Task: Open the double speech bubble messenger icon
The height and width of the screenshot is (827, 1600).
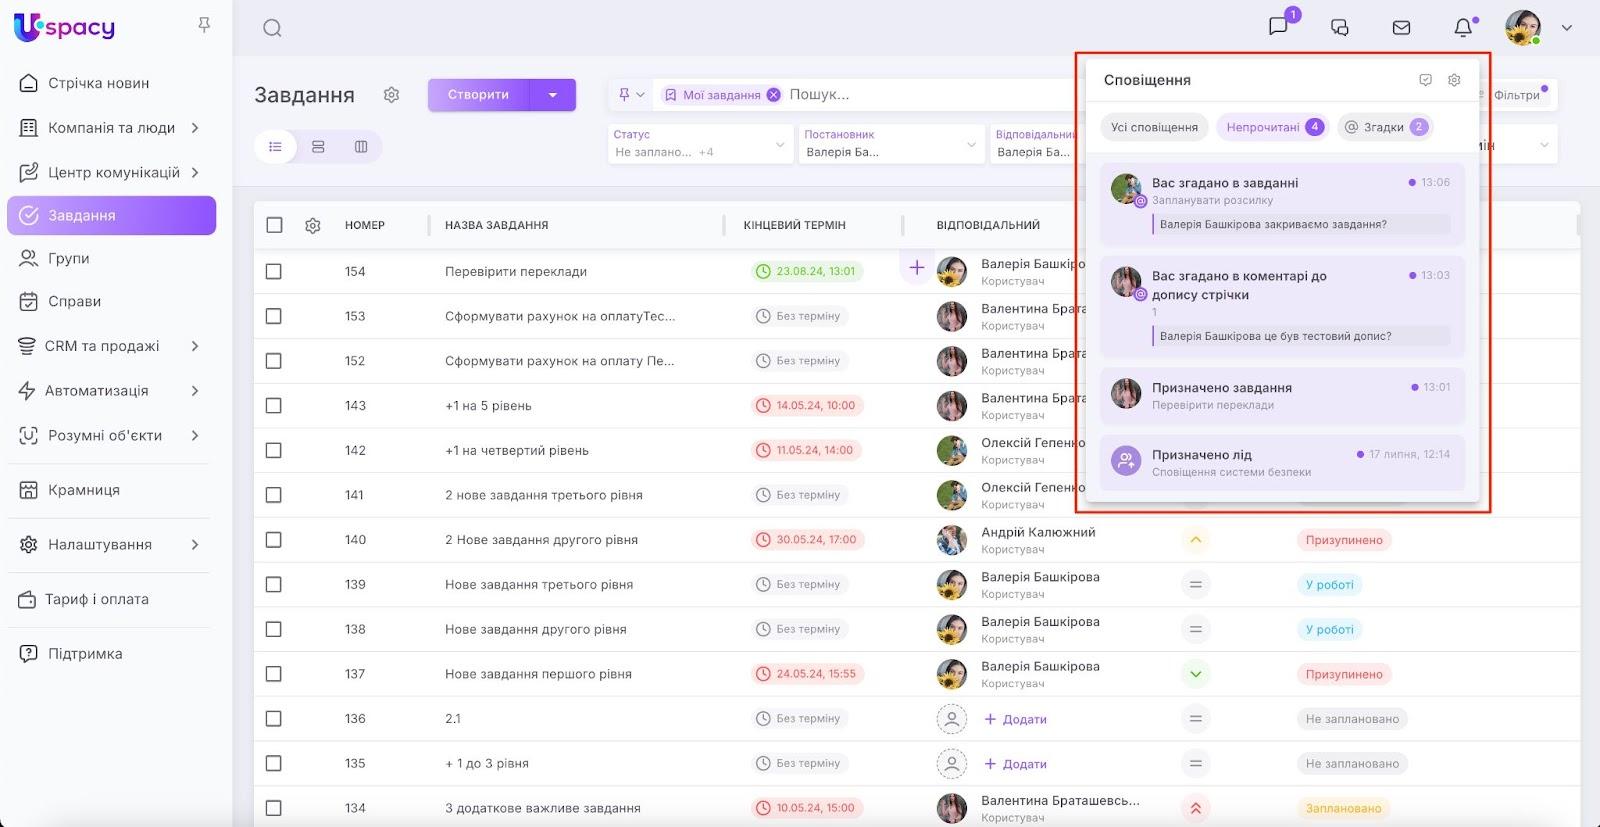Action: pyautogui.click(x=1340, y=28)
